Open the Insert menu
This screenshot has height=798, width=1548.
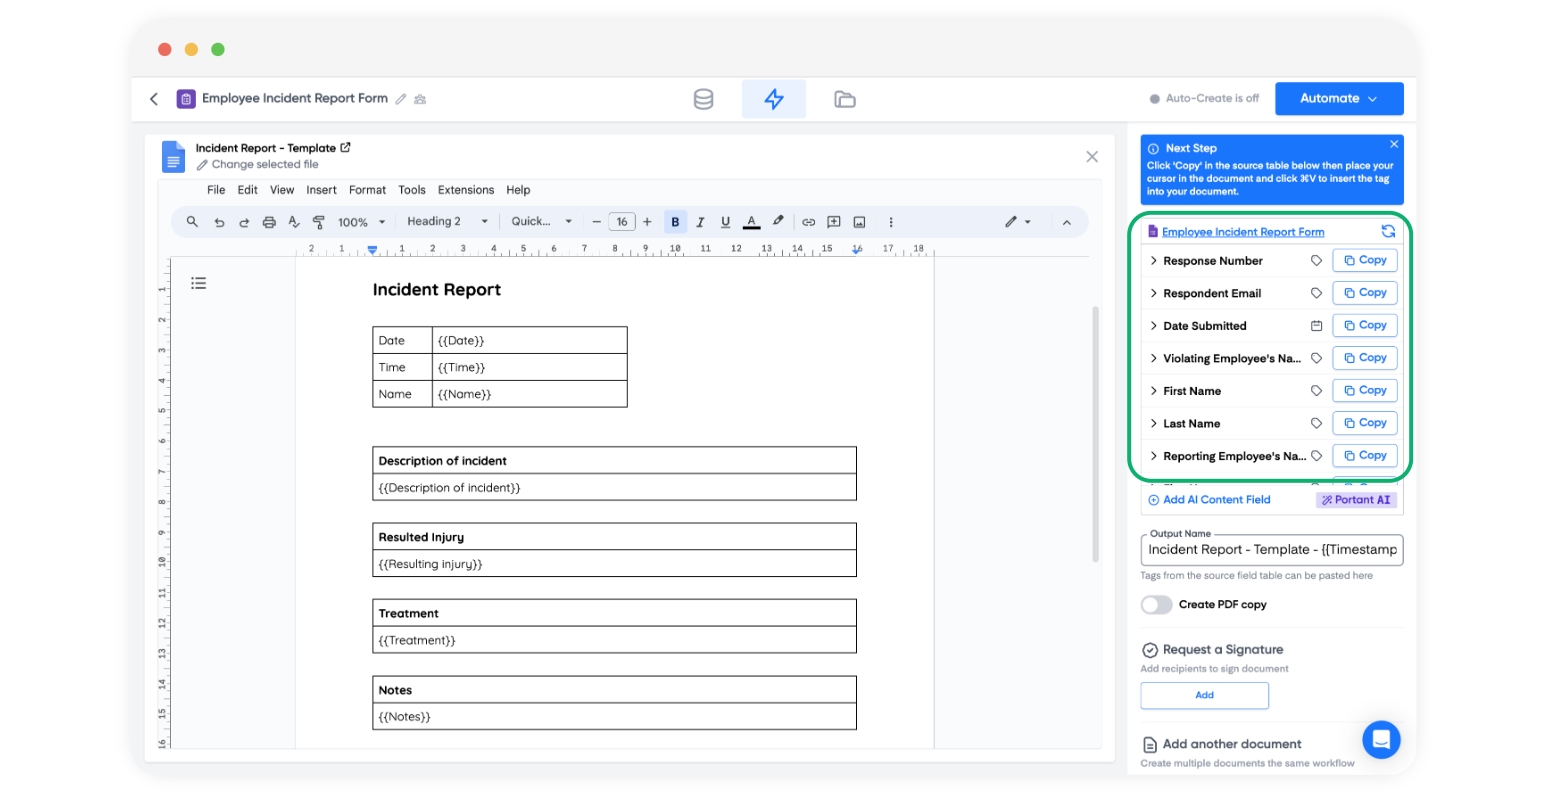click(321, 190)
